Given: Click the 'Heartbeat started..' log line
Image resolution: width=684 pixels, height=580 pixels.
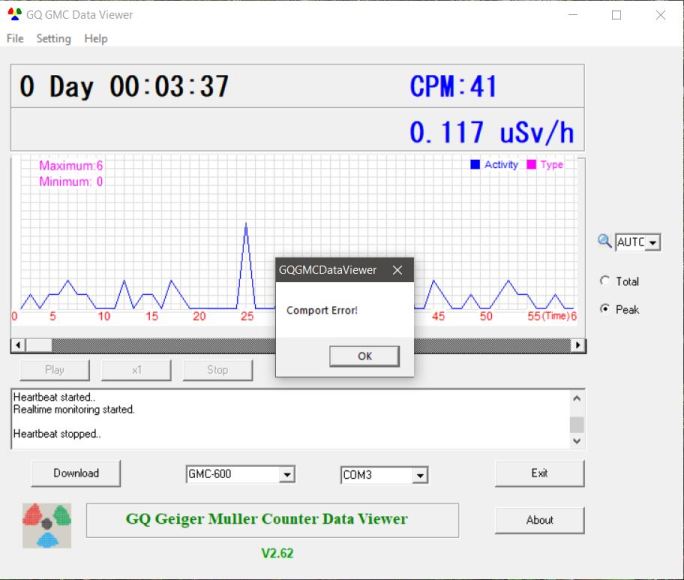Looking at the screenshot, I should pyautogui.click(x=55, y=397).
